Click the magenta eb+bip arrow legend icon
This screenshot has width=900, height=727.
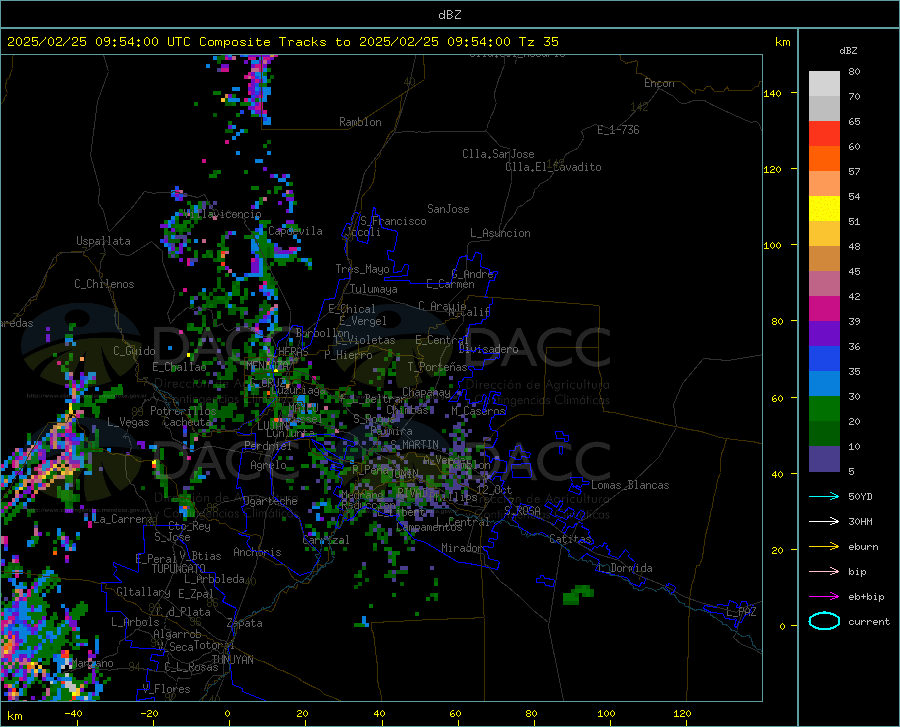[x=824, y=597]
